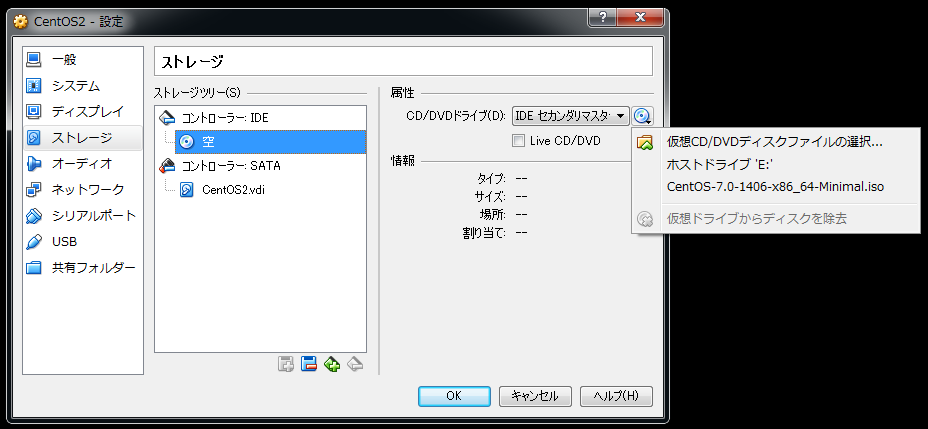The width and height of the screenshot is (928, 429).
Task: Open the ネットワーク settings category
Action: [82, 189]
